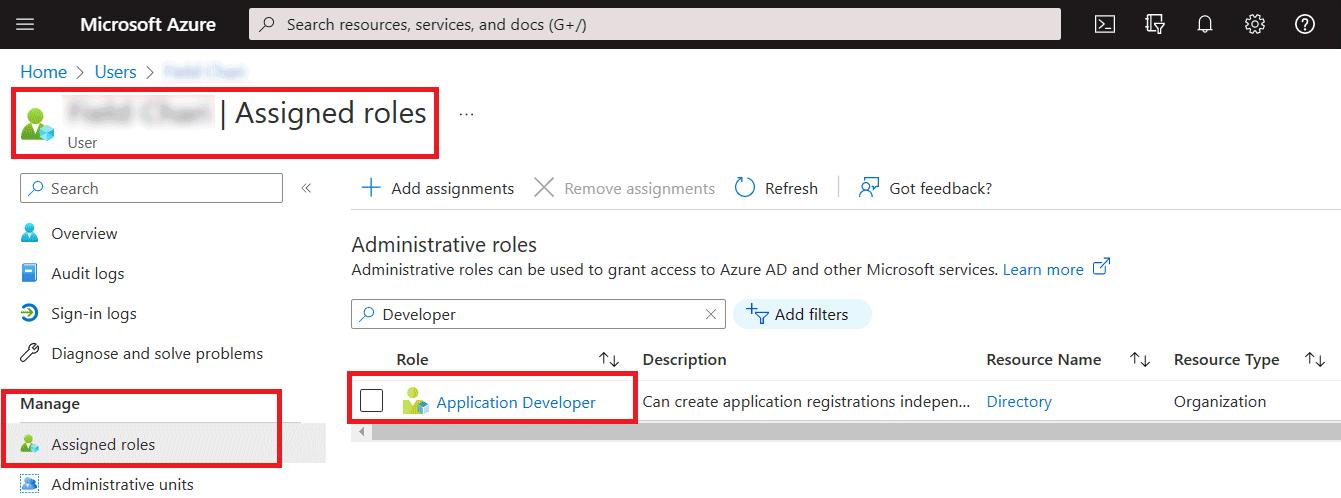1341x498 pixels.
Task: Open the Application Developer role link
Action: (x=516, y=402)
